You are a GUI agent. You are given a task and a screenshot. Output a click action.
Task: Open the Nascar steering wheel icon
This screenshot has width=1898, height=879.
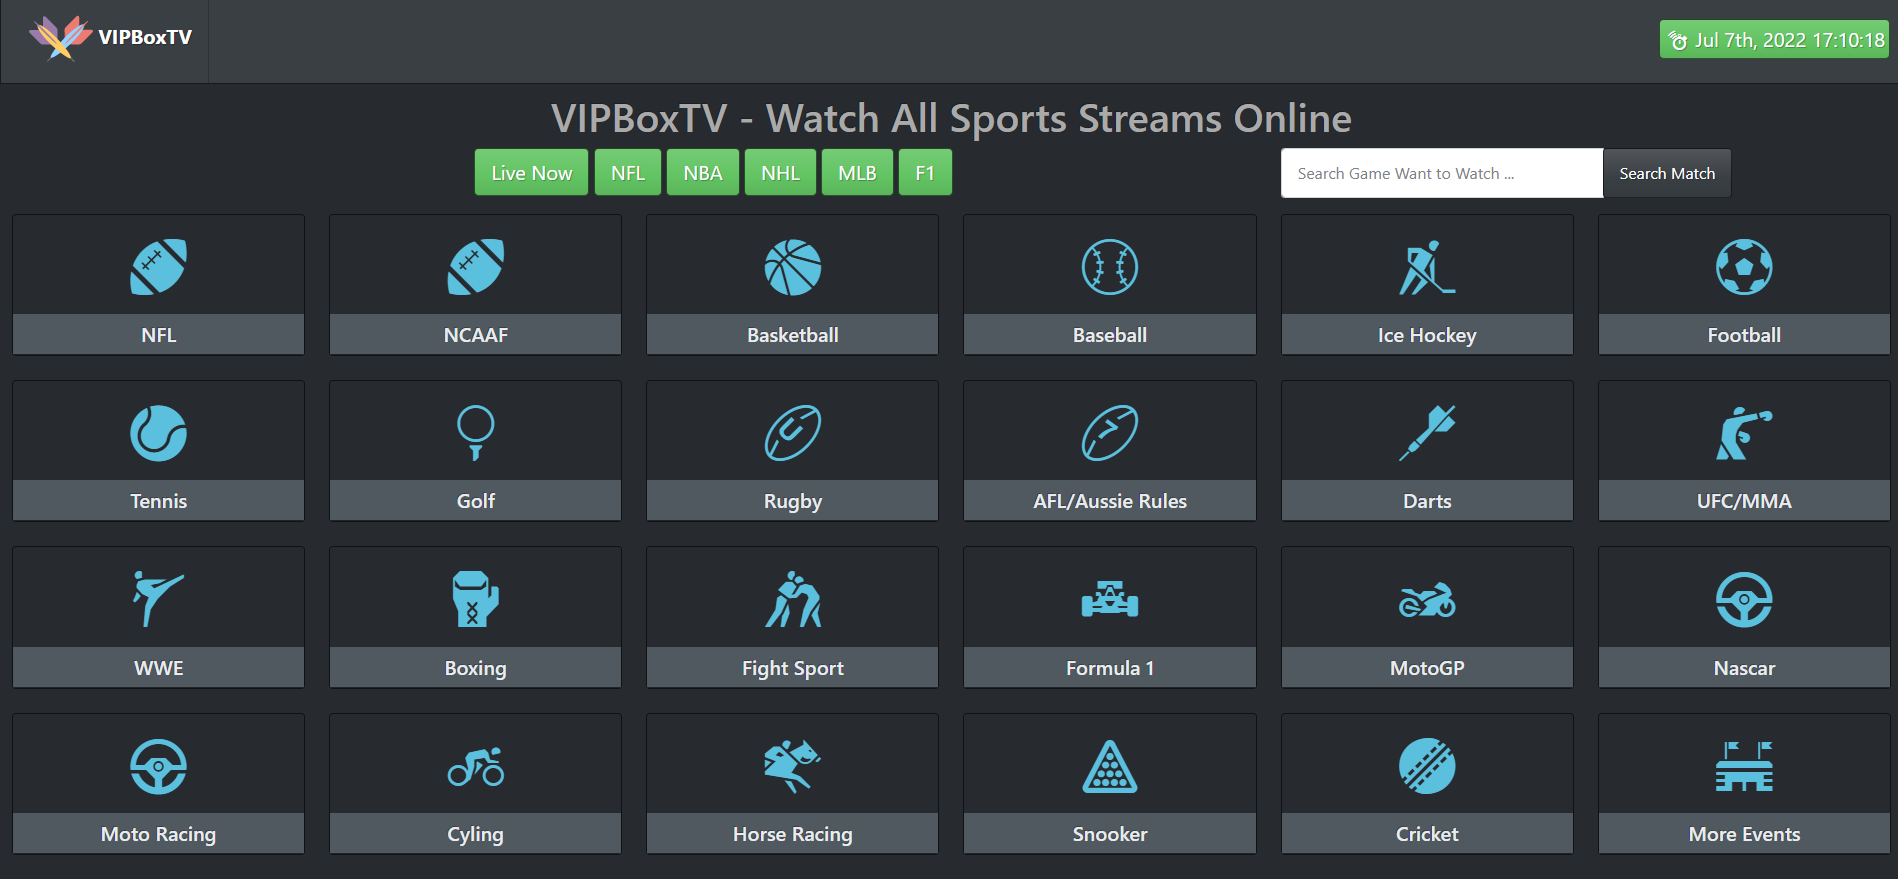click(1744, 599)
